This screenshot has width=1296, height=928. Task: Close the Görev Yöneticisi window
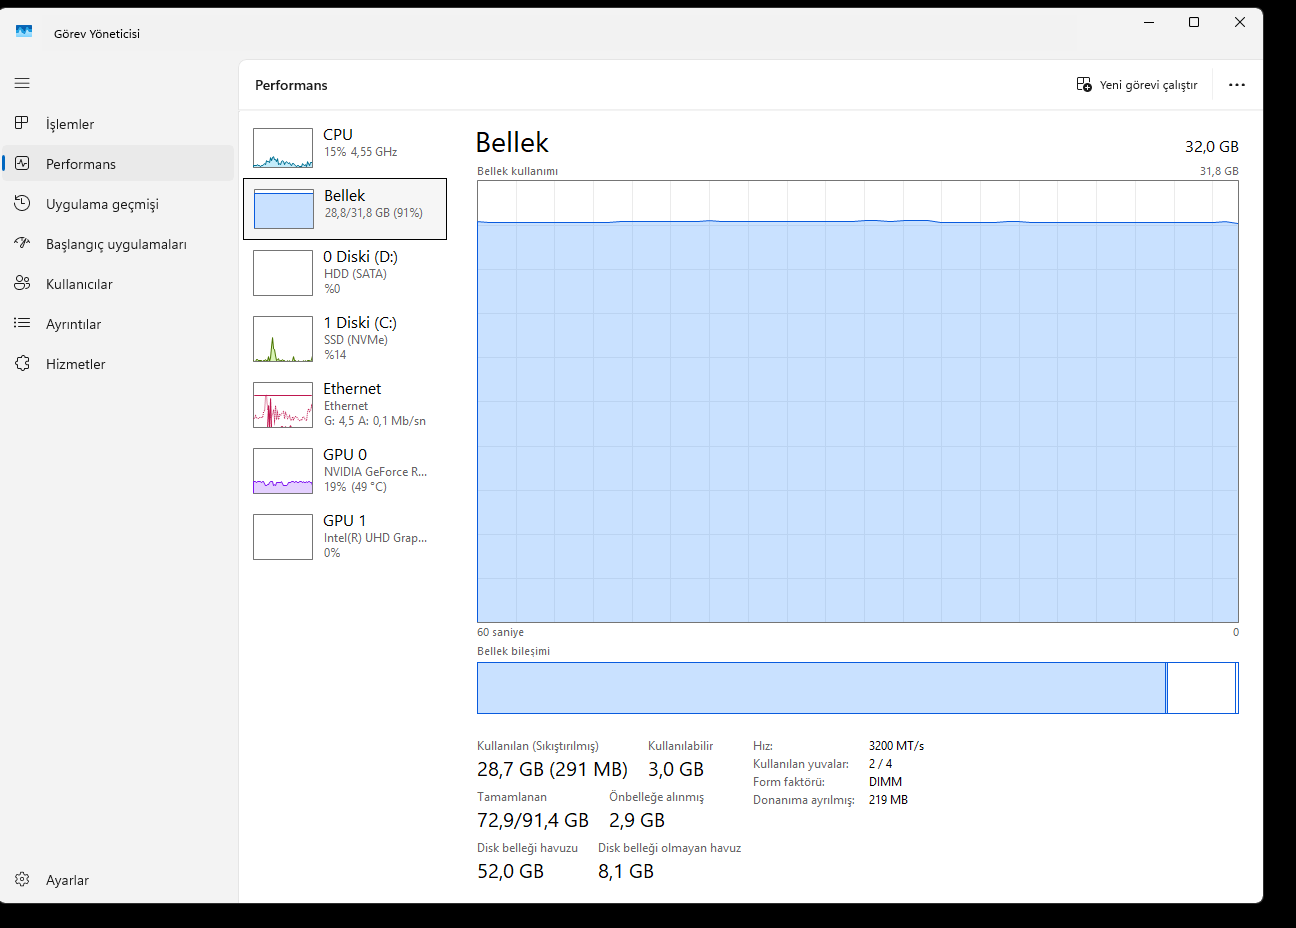(x=1240, y=22)
